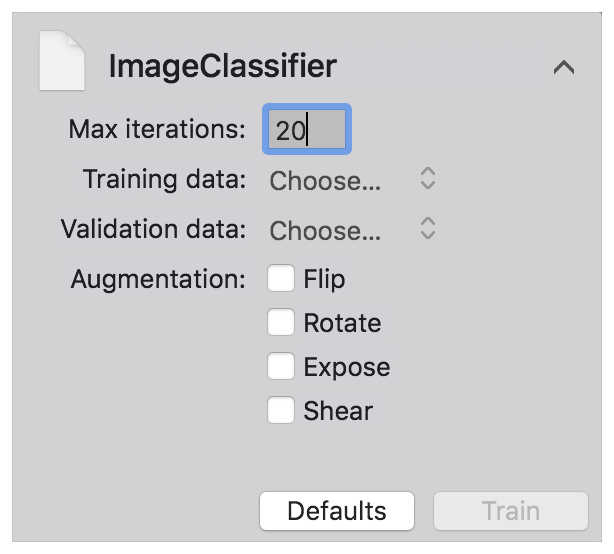Viewport: 614px width, 554px height.
Task: Click the "Augmentation:" label
Action: (x=158, y=279)
